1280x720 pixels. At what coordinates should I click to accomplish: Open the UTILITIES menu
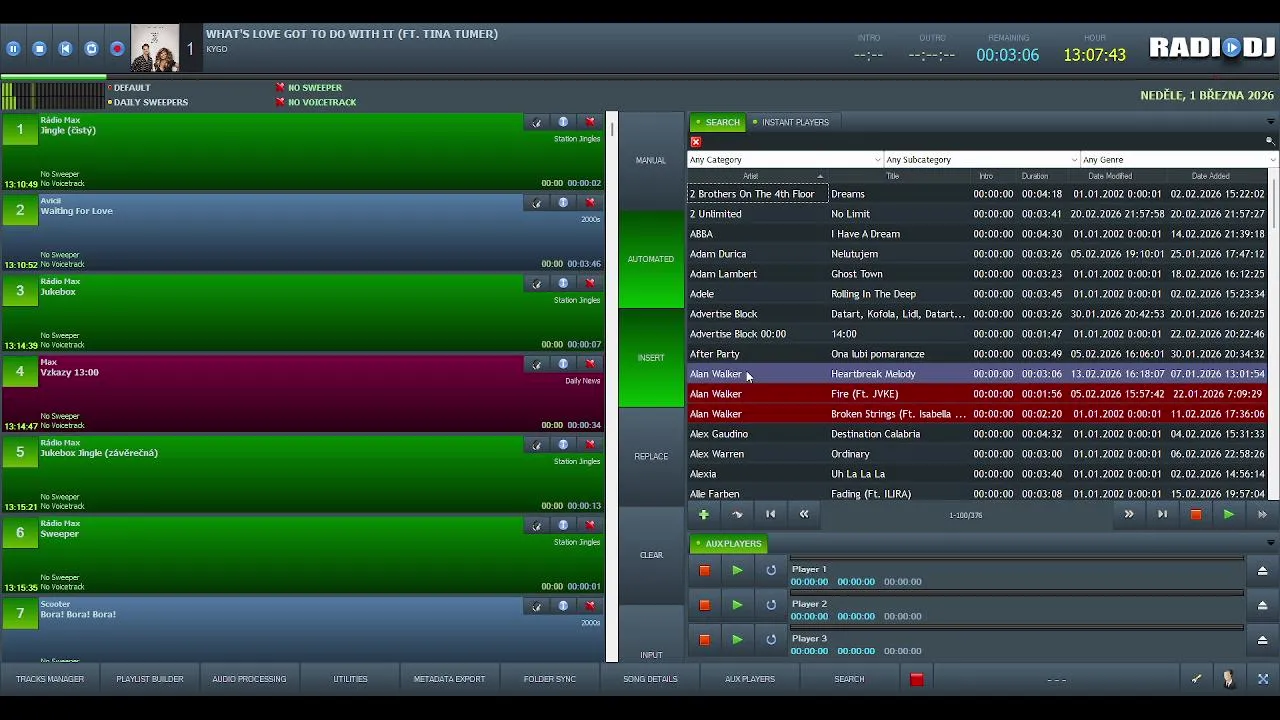(350, 679)
